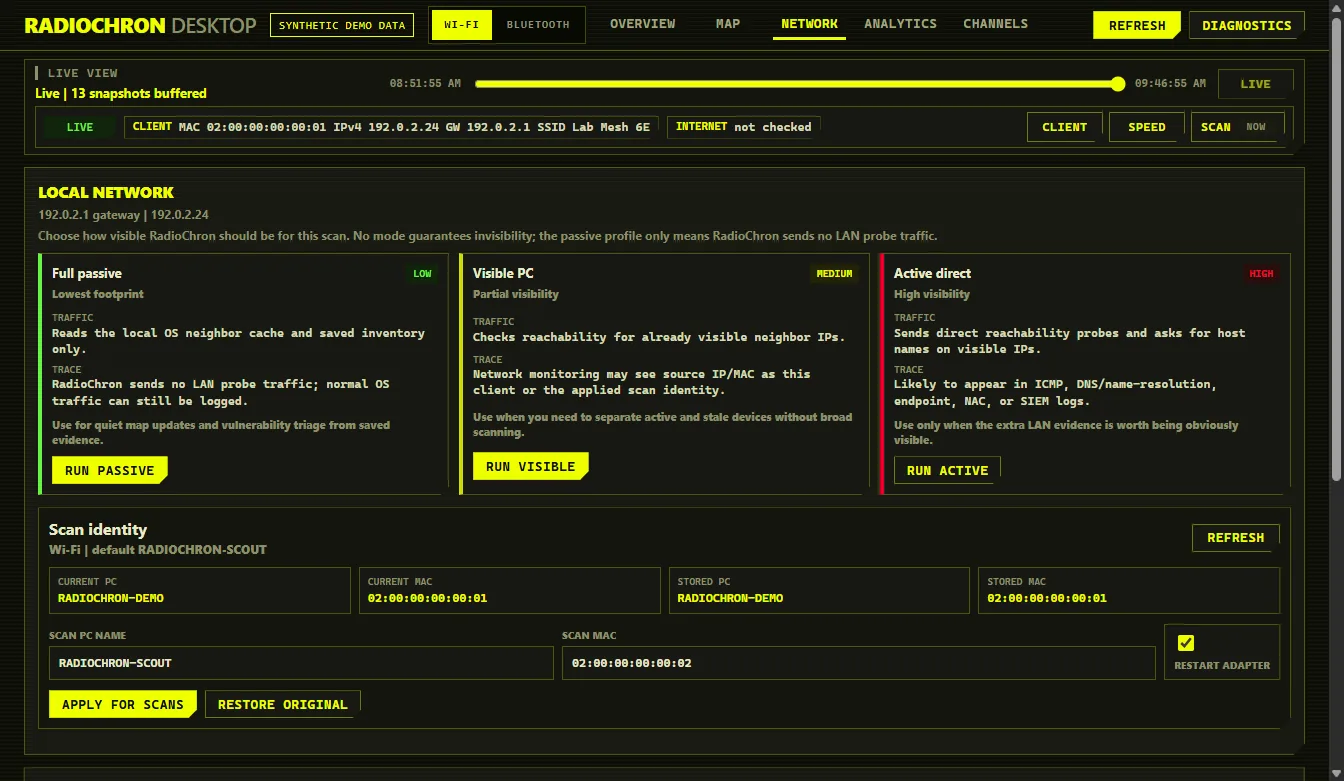Focus the Scan PC Name field

301,663
